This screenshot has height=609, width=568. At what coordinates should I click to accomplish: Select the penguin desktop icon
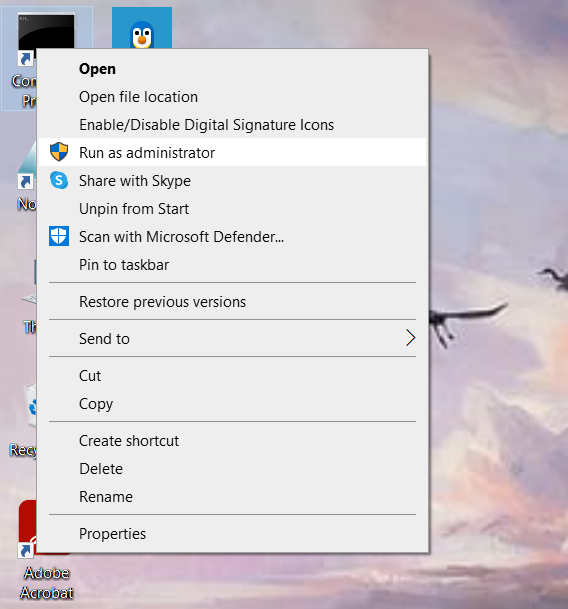(142, 28)
